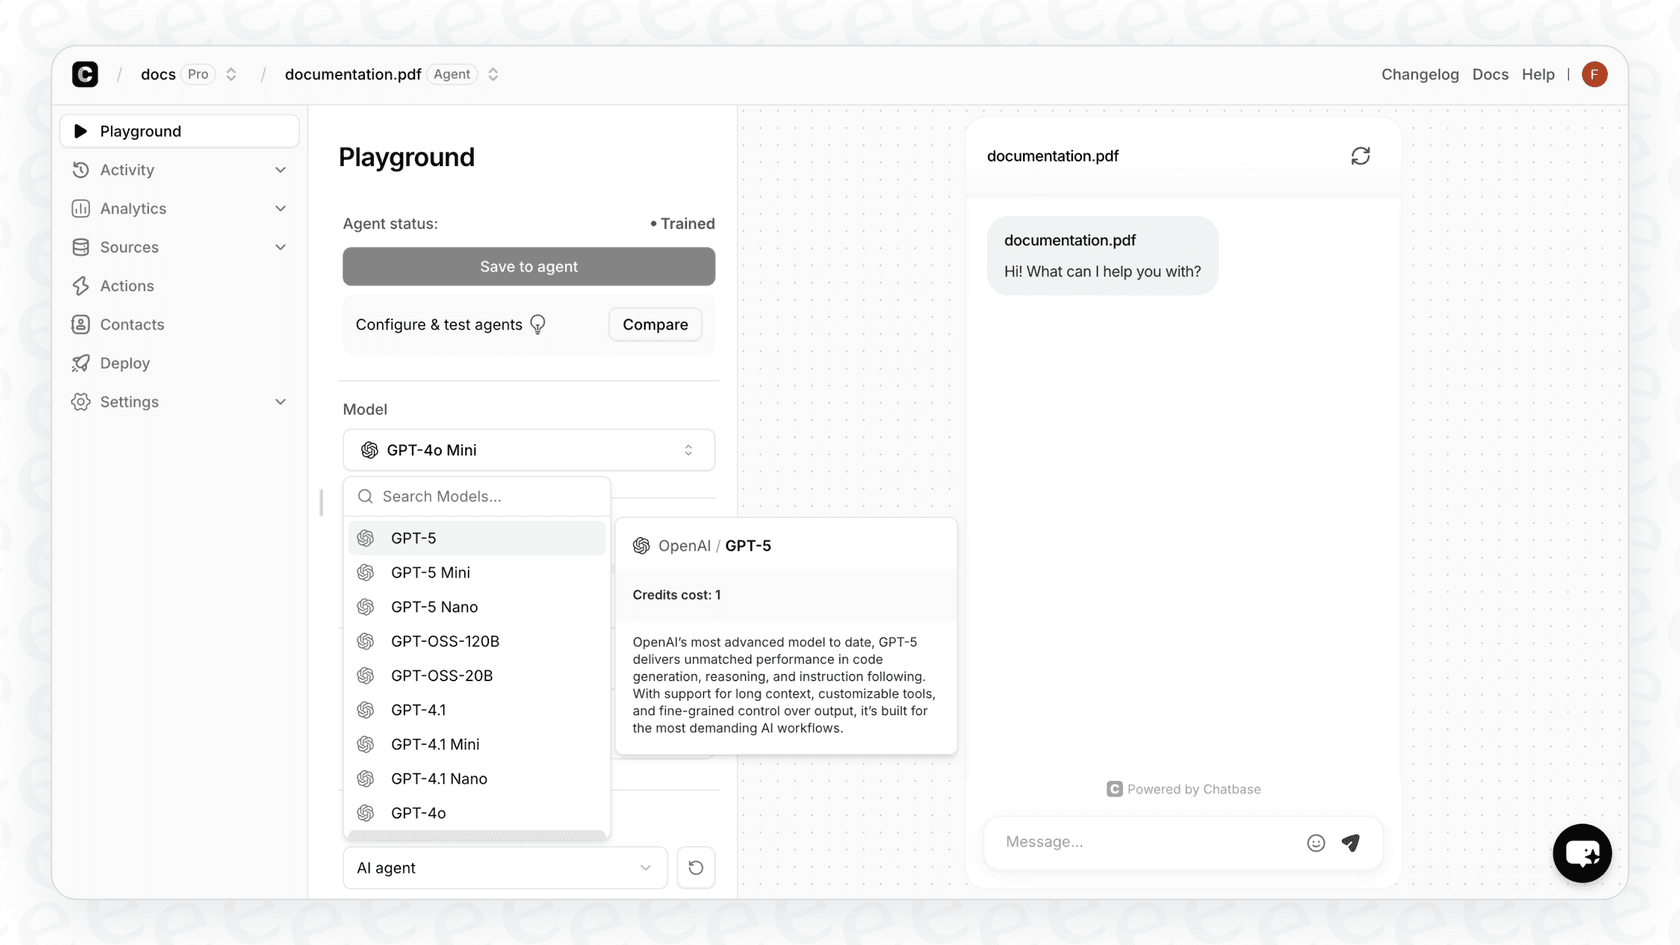Image resolution: width=1680 pixels, height=945 pixels.
Task: Open the AI agent dropdown
Action: (x=504, y=868)
